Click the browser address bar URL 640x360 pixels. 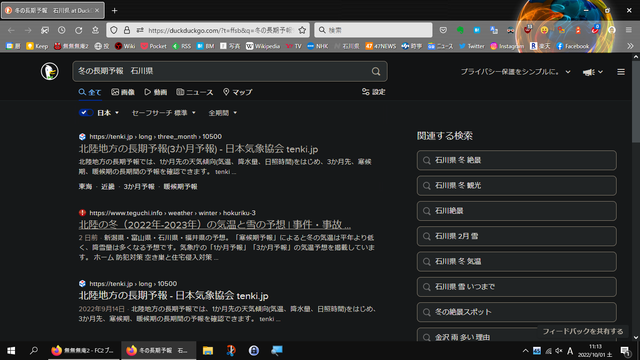point(220,30)
